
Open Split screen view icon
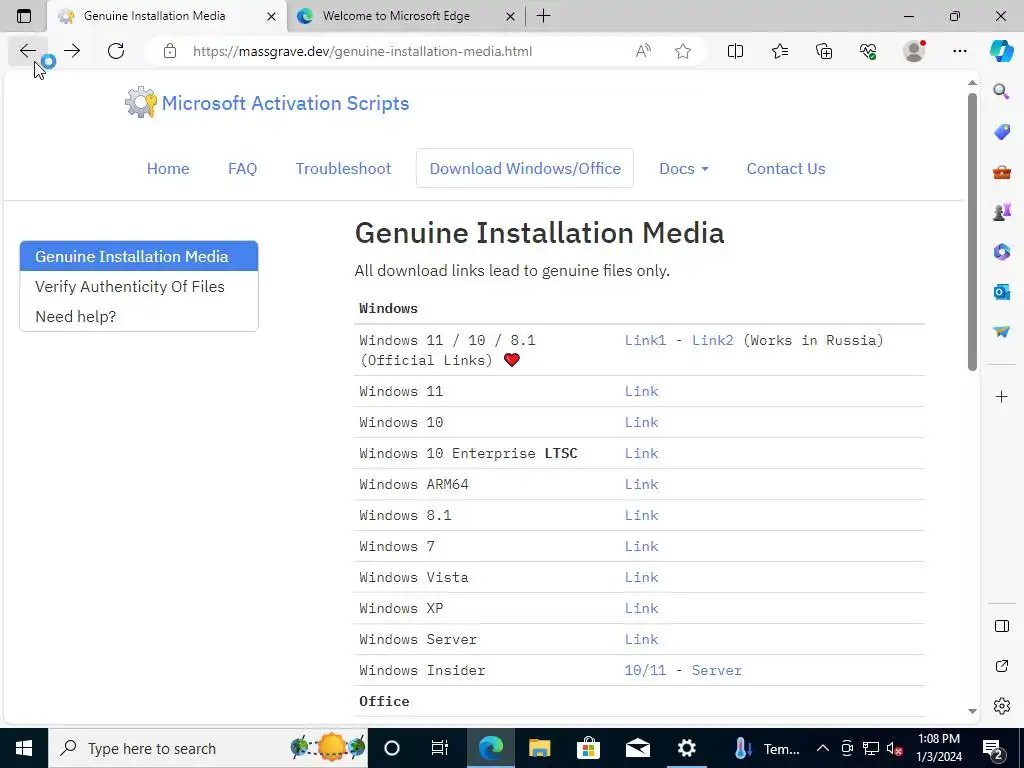735,51
